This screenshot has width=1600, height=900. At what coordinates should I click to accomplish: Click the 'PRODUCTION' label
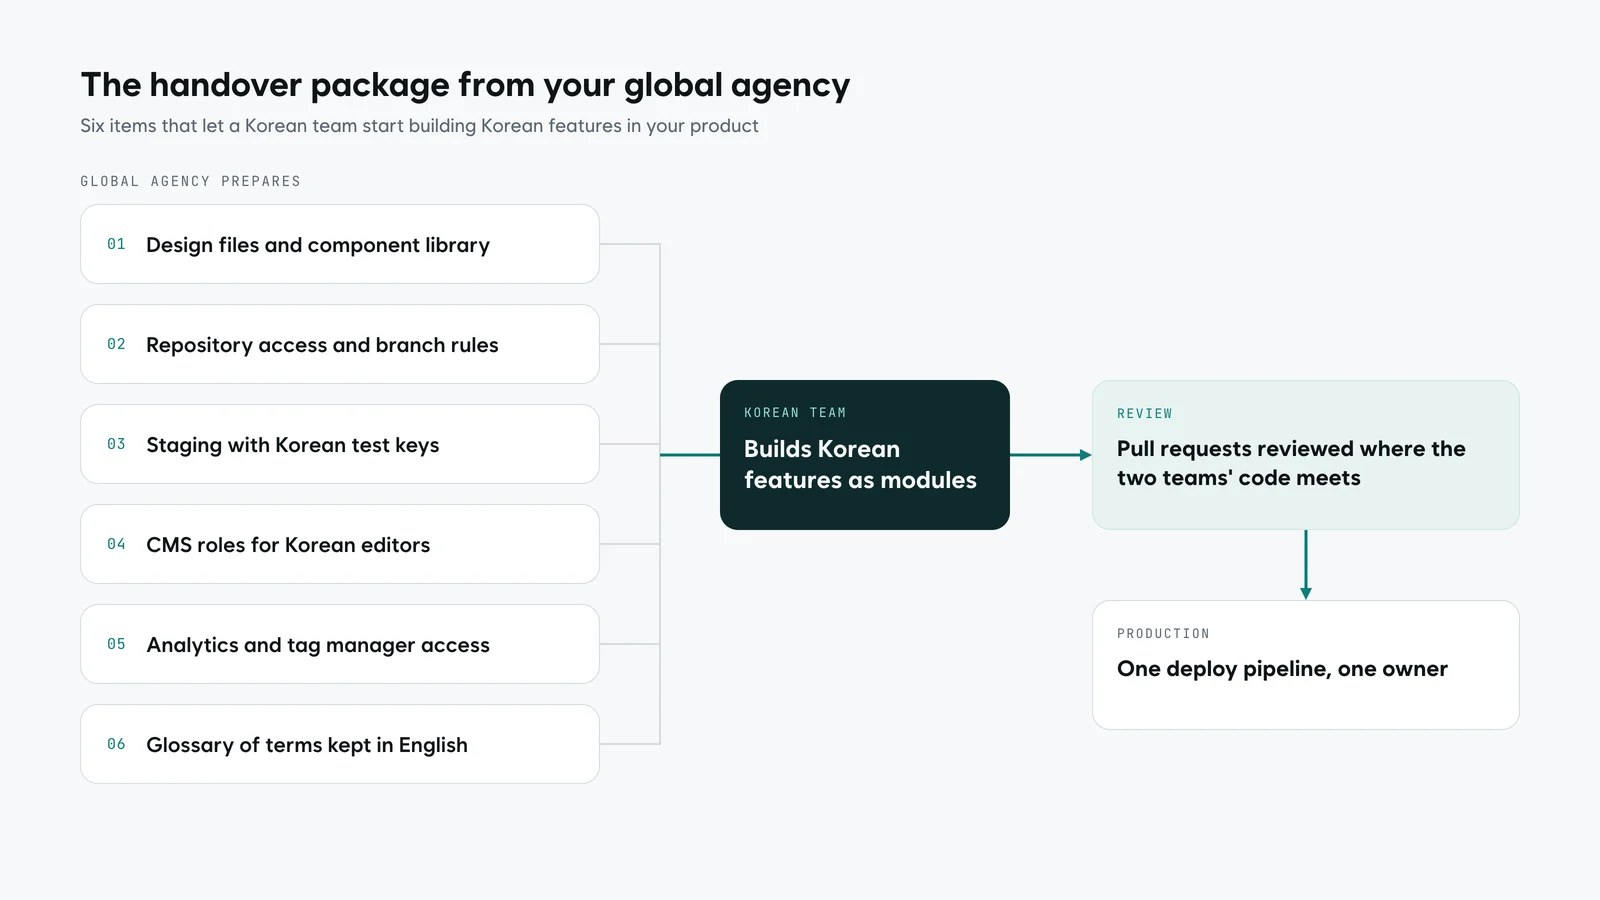point(1163,634)
